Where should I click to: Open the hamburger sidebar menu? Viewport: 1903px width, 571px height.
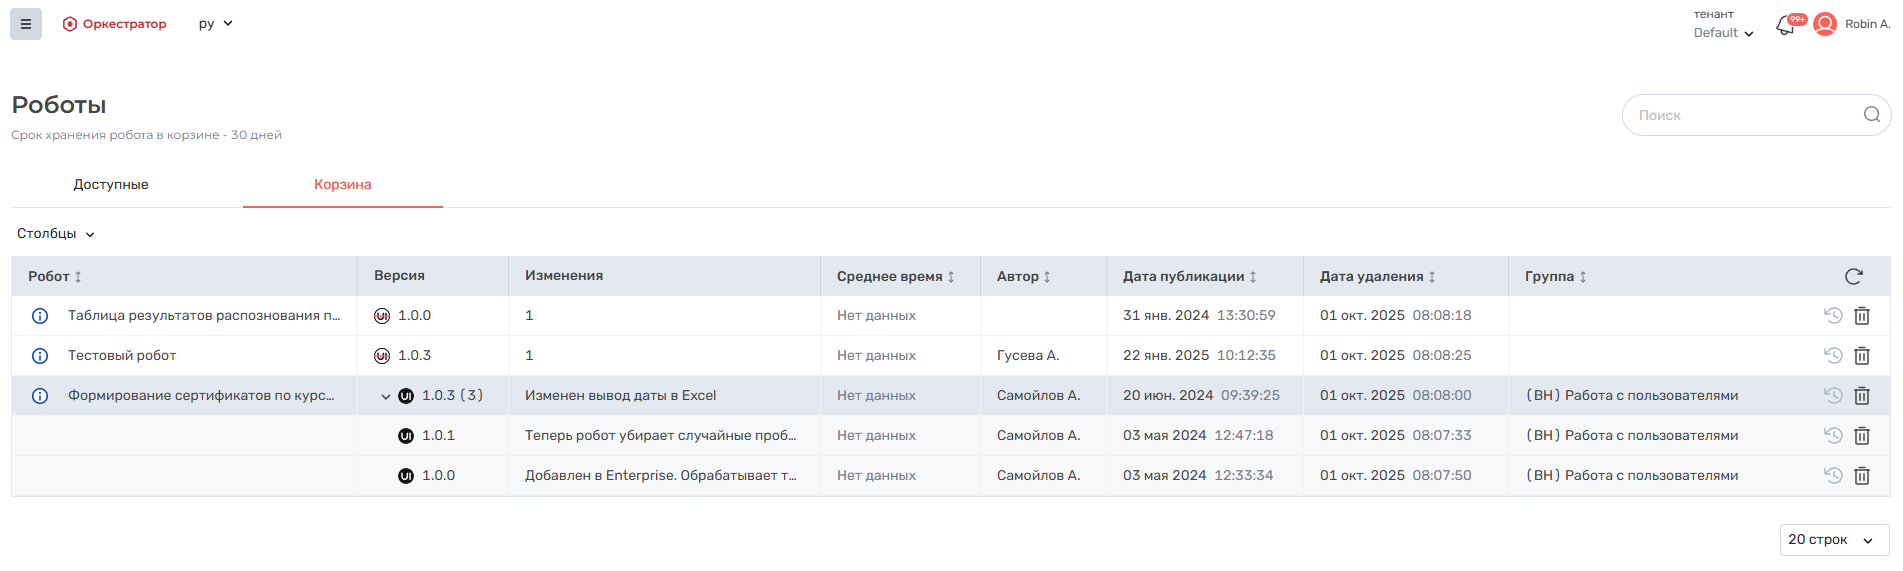26,24
